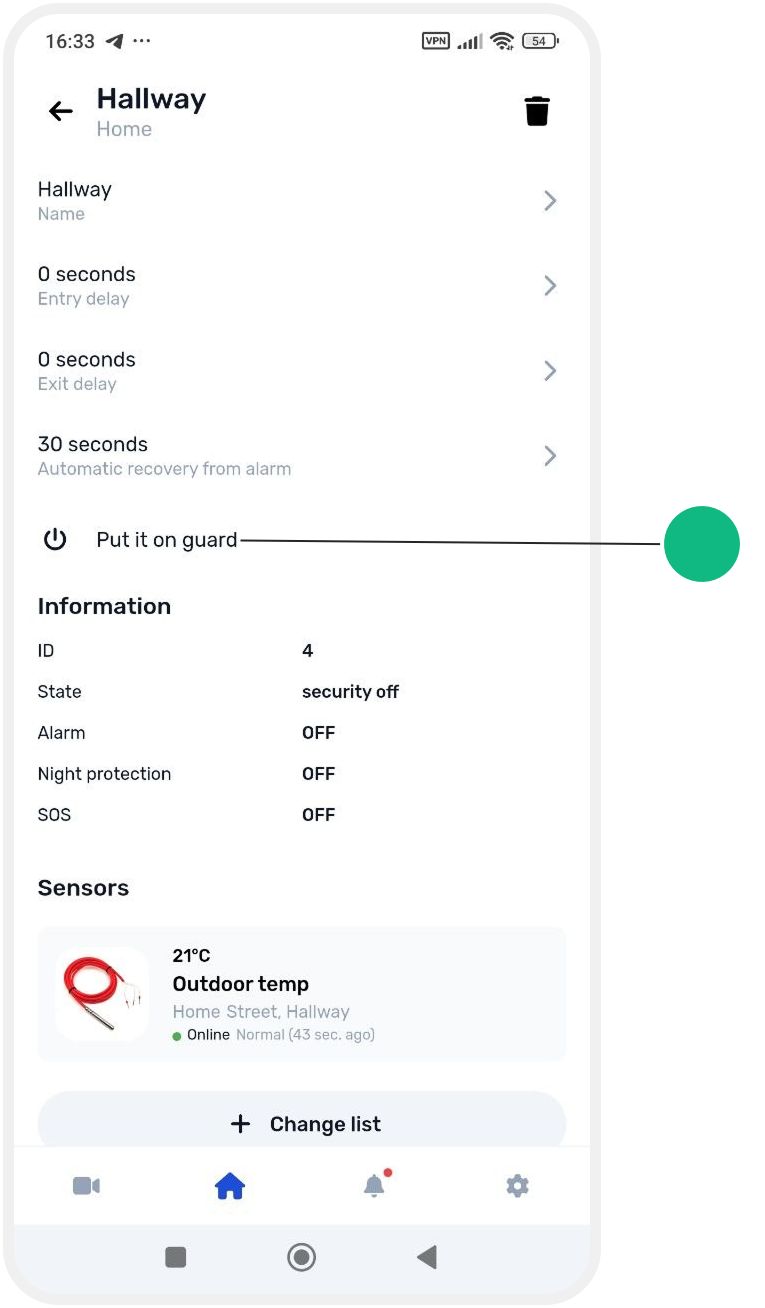
Task: Open the camera tab in bottom navigation
Action: [86, 1186]
